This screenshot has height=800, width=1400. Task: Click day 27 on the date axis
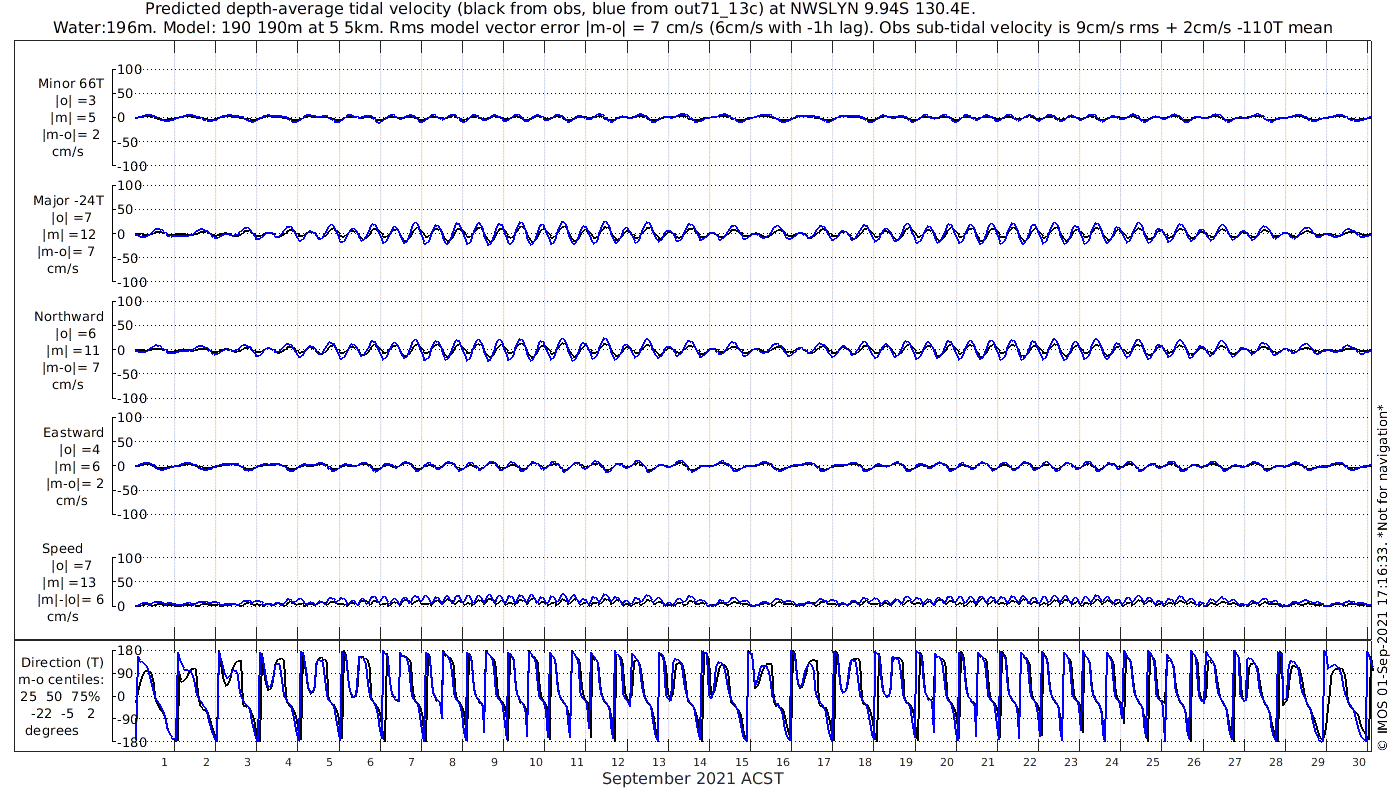1236,762
